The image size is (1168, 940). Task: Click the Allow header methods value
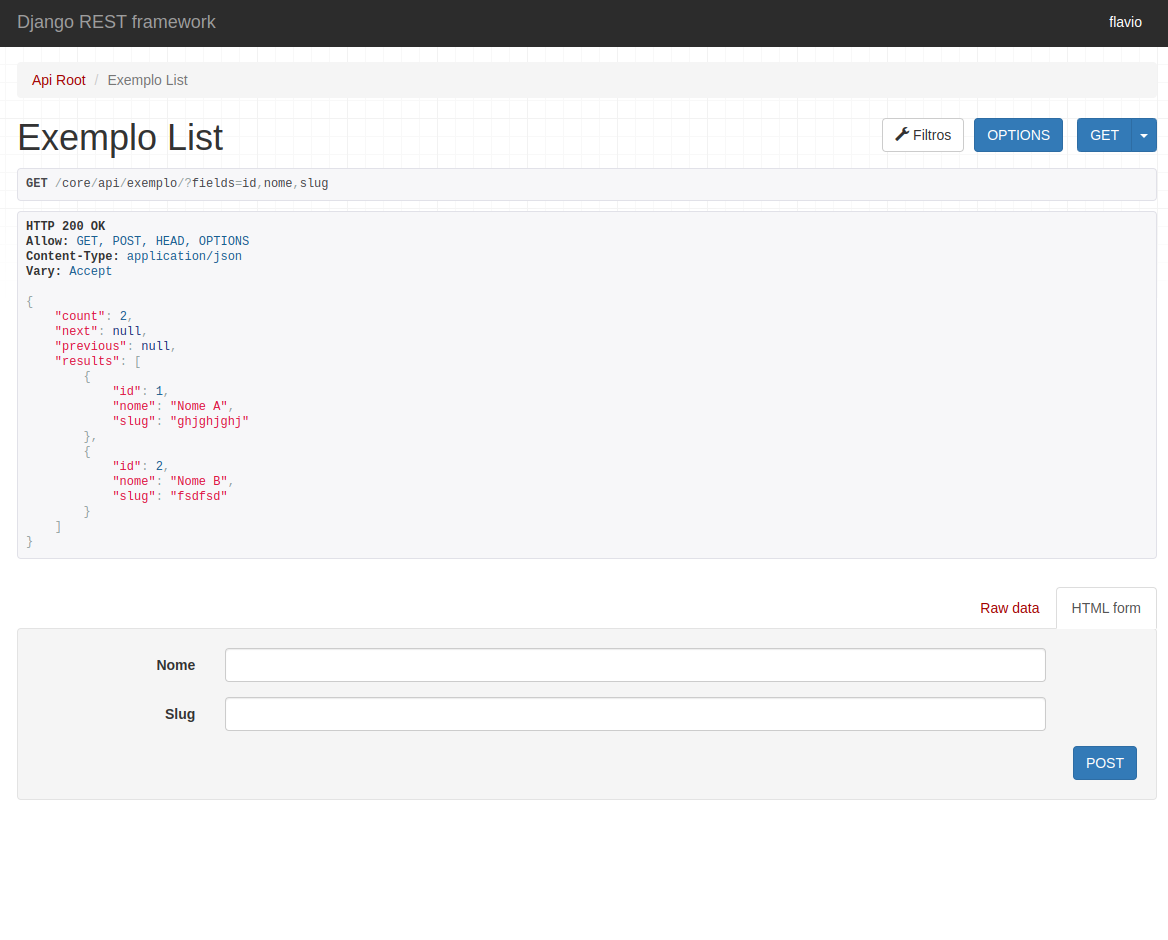point(162,241)
